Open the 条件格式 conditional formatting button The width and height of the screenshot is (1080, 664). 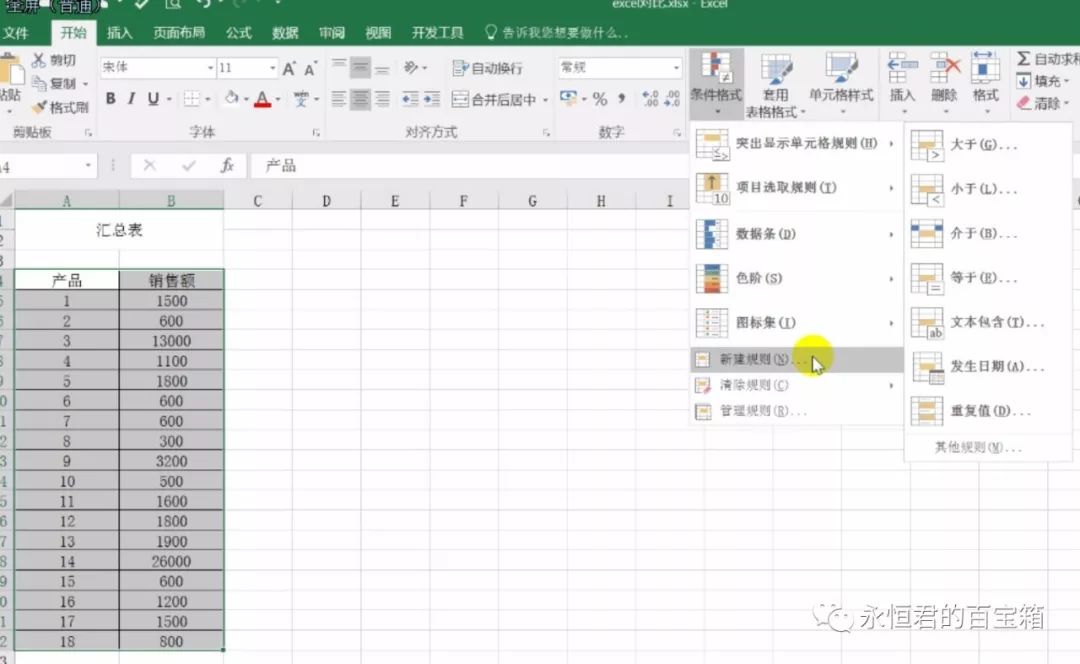point(716,83)
